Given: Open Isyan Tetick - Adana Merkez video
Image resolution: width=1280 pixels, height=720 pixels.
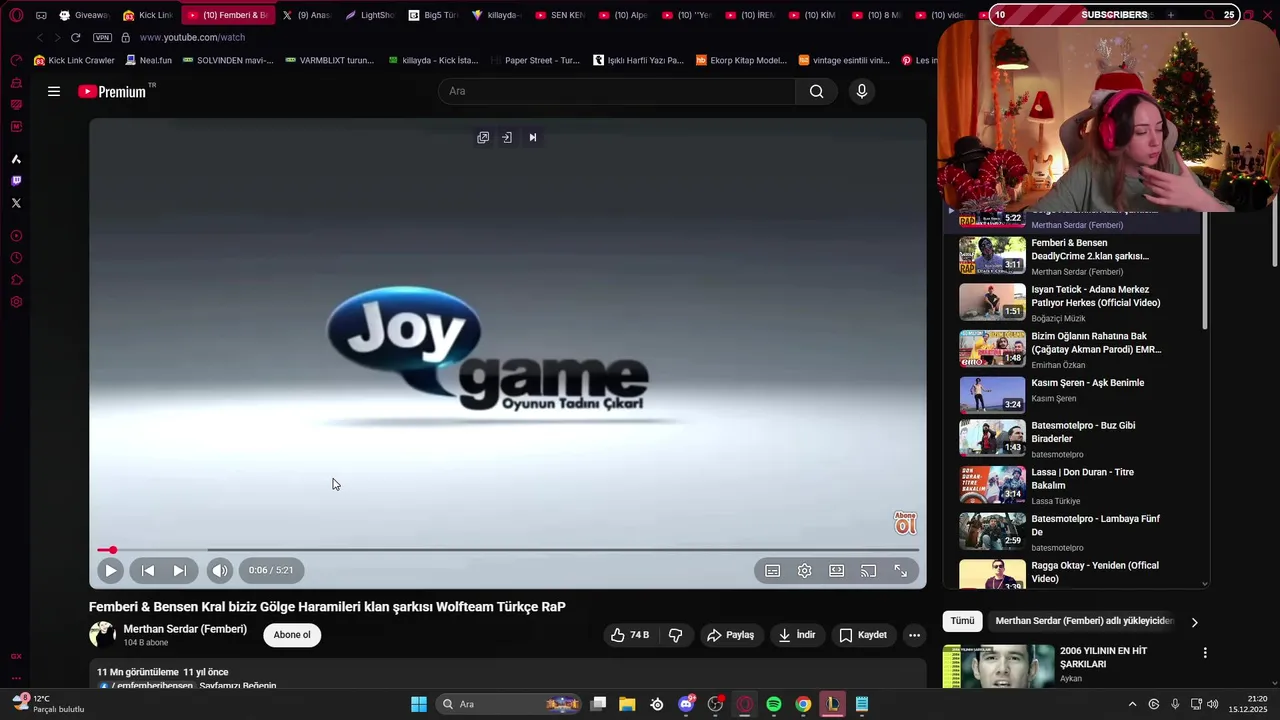Looking at the screenshot, I should click(1075, 303).
